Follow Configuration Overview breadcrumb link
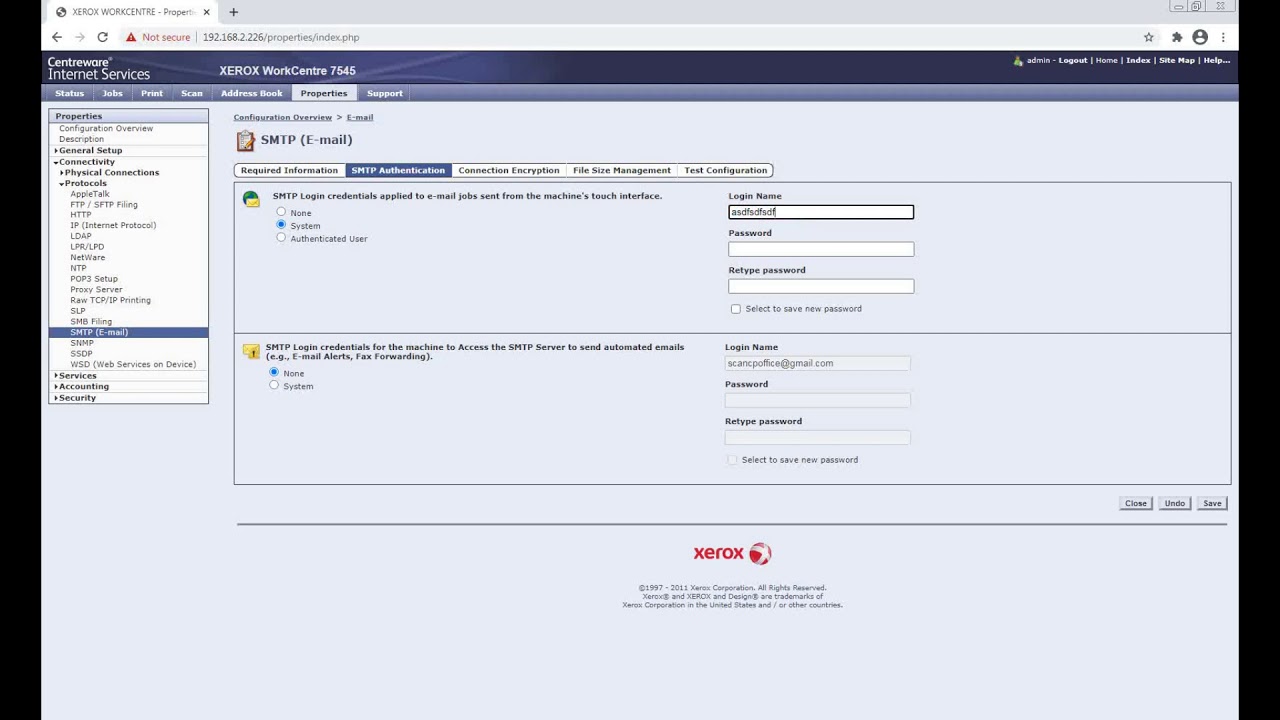Image resolution: width=1280 pixels, height=720 pixels. (x=283, y=117)
